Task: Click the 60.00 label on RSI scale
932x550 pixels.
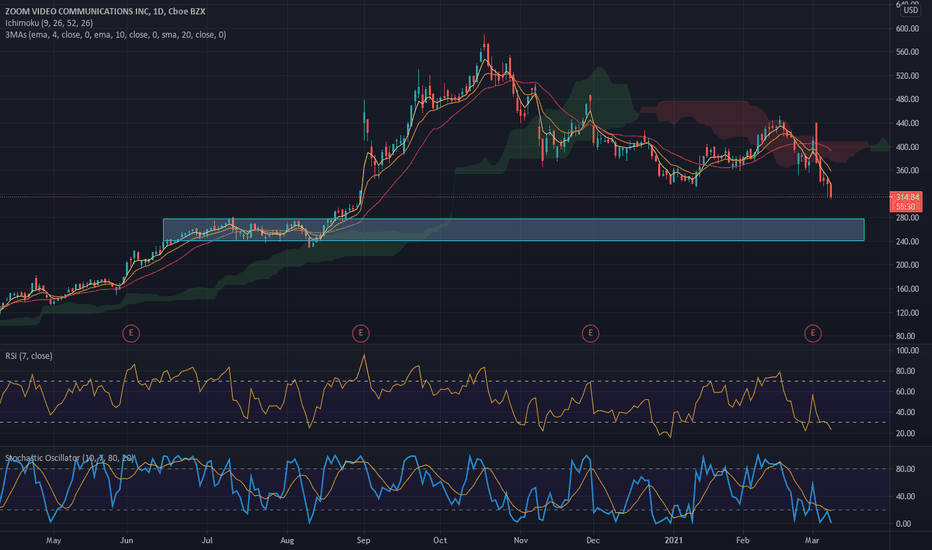Action: (x=905, y=392)
